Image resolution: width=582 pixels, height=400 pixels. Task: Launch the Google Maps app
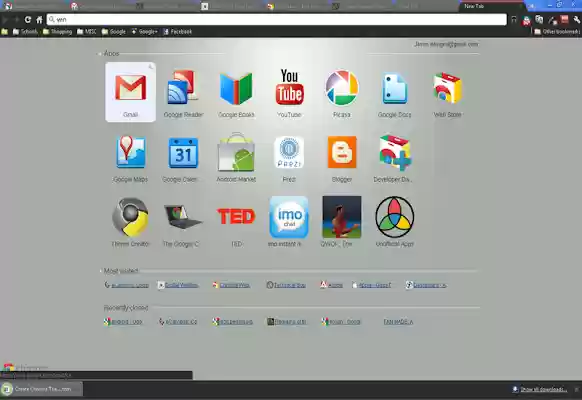pos(130,158)
